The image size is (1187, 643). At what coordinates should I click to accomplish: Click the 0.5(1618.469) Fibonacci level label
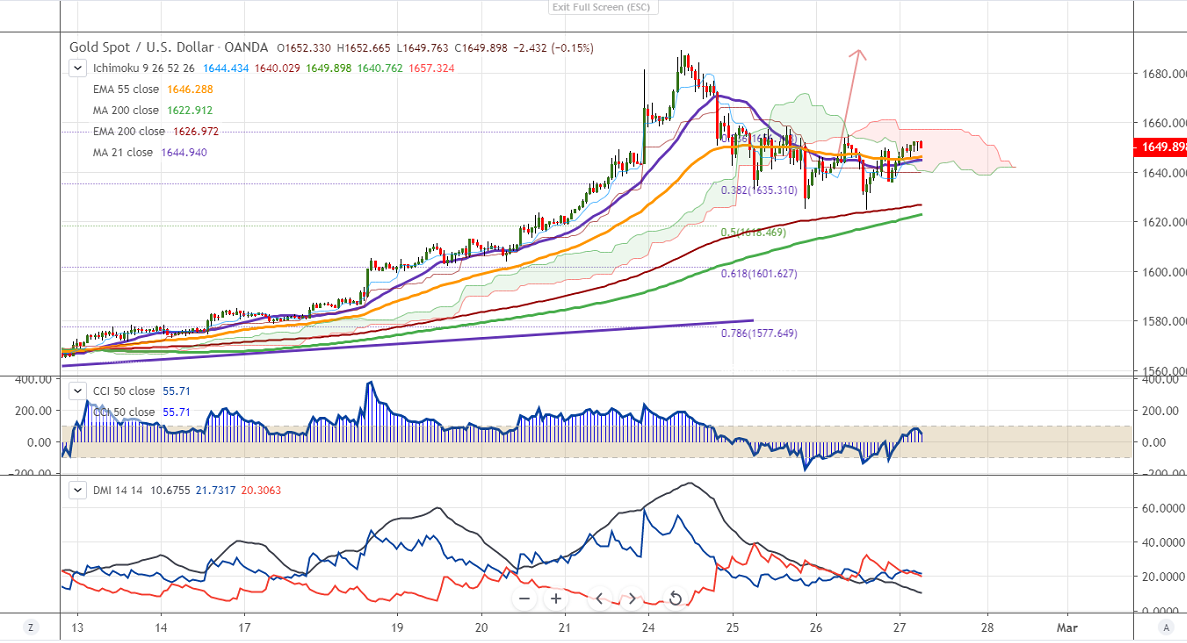pyautogui.click(x=753, y=233)
